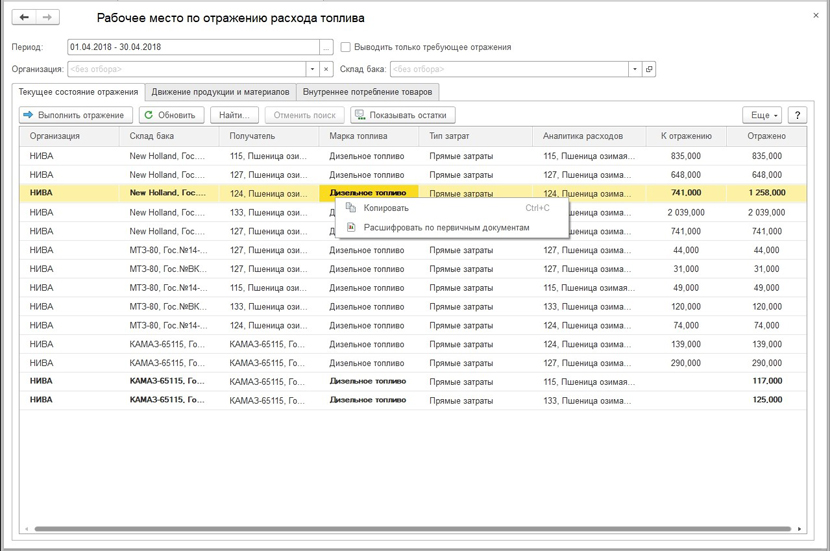Expand the Склад бака dropdown arrow
This screenshot has height=551, width=830.
tap(635, 69)
